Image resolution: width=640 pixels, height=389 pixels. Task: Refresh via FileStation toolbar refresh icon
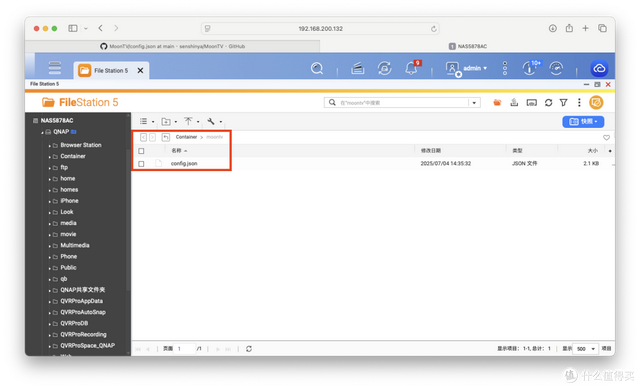(x=549, y=103)
